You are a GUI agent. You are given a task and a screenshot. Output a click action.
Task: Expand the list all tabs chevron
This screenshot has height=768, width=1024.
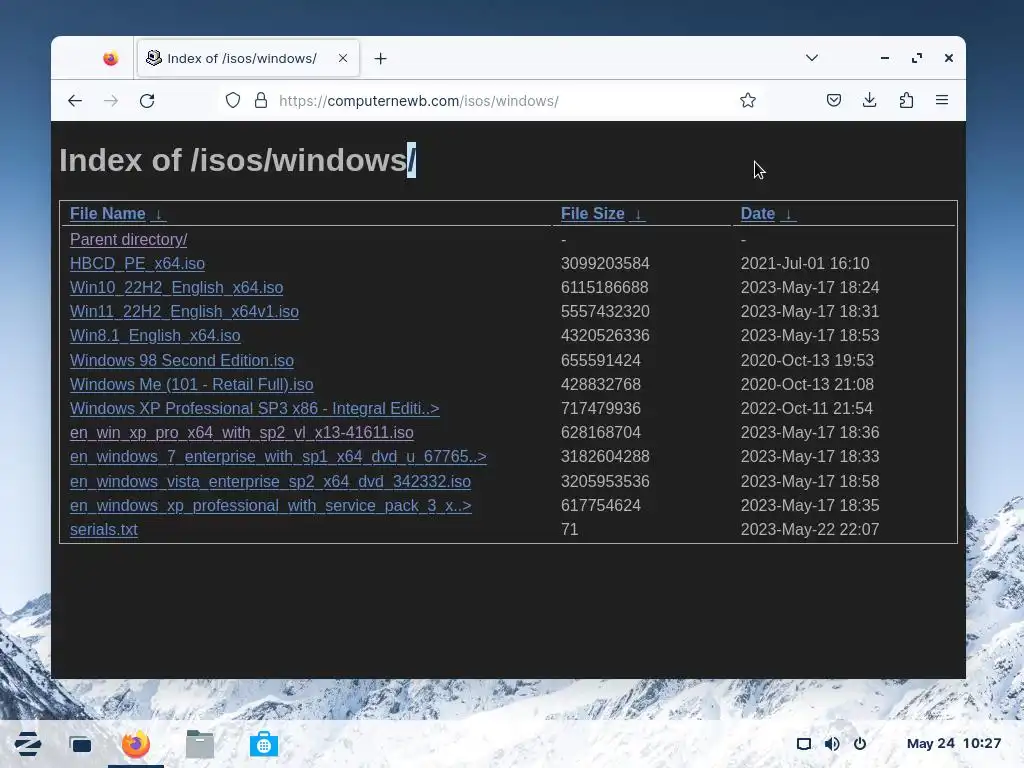812,57
